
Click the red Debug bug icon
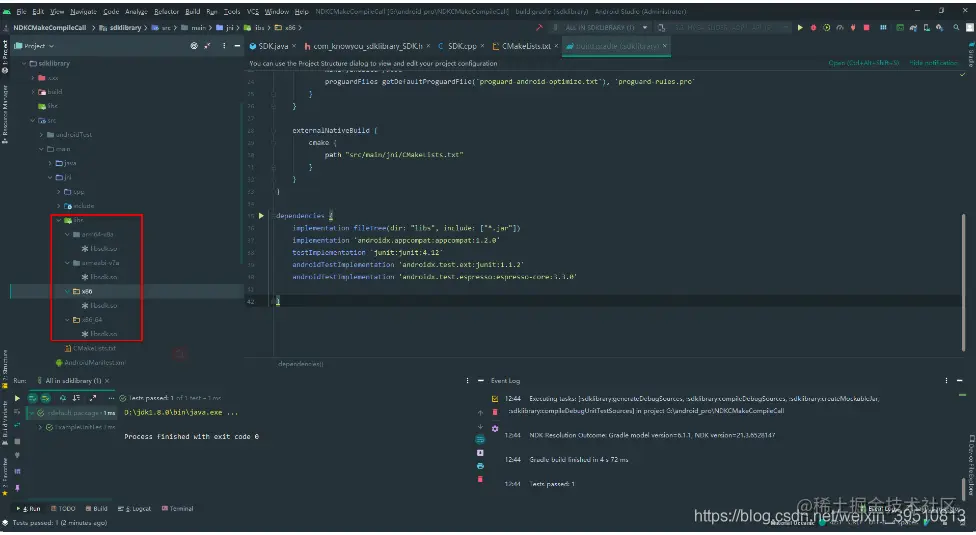click(813, 27)
